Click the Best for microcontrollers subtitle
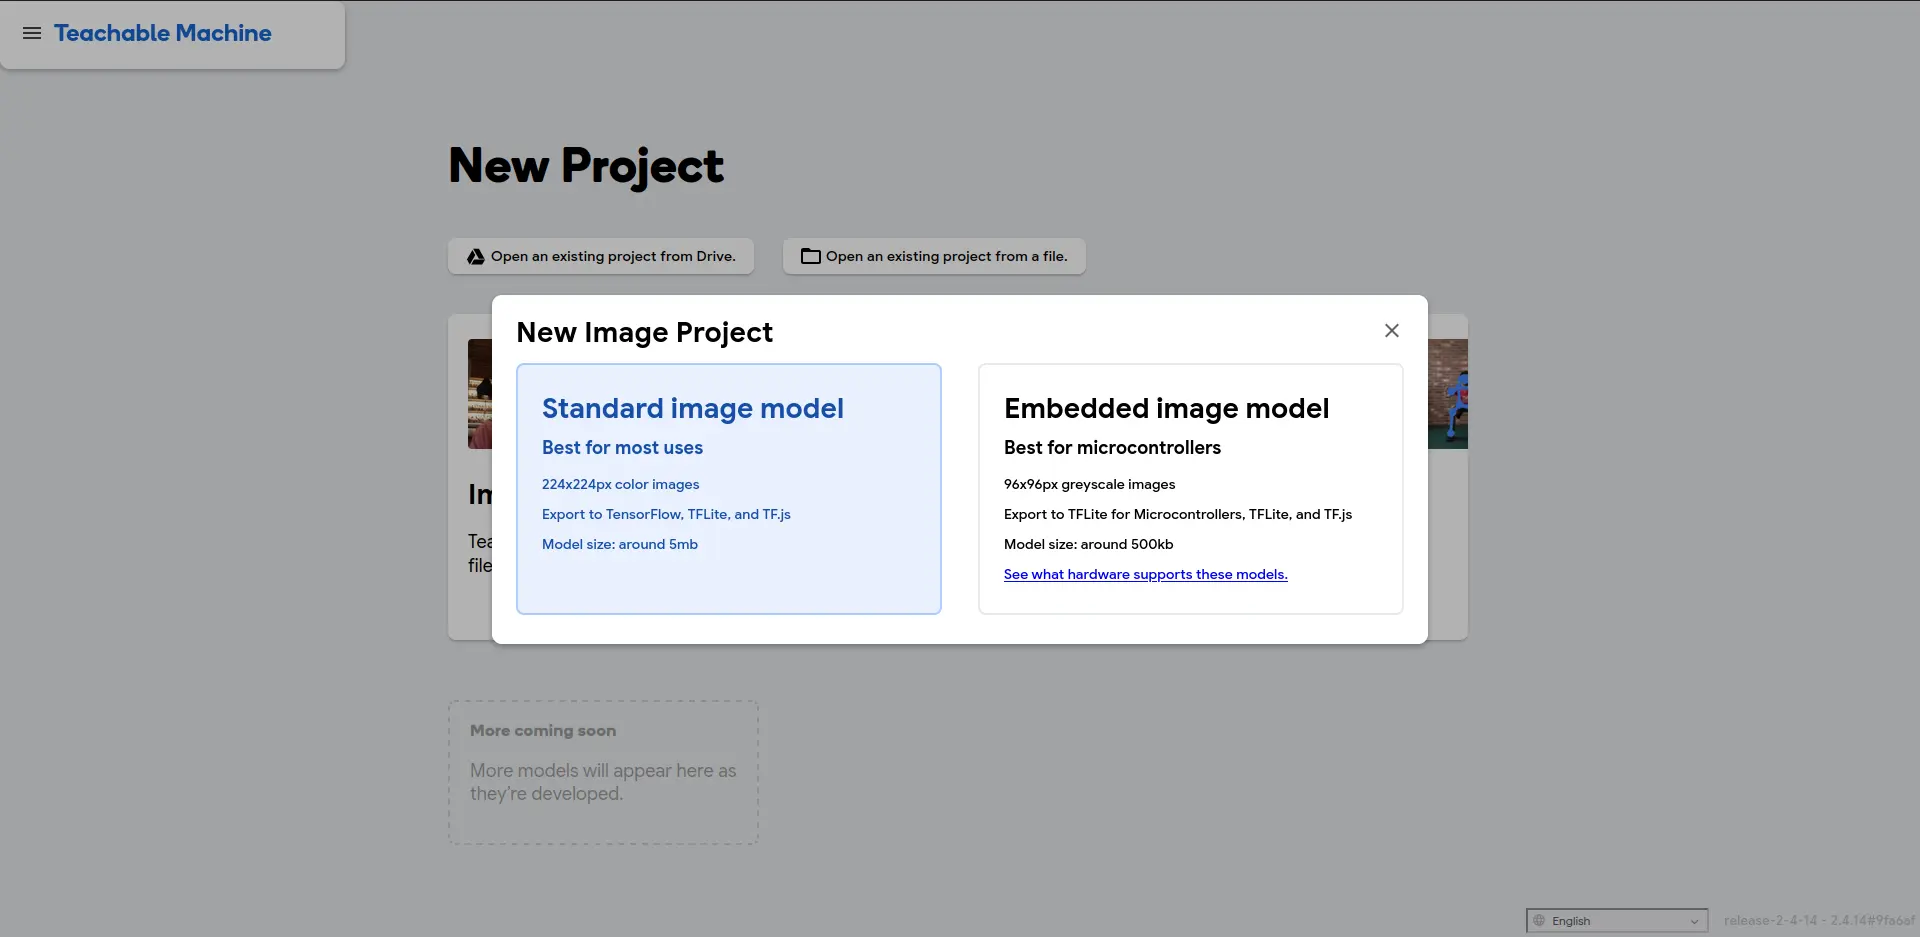The image size is (1920, 937). [1112, 447]
